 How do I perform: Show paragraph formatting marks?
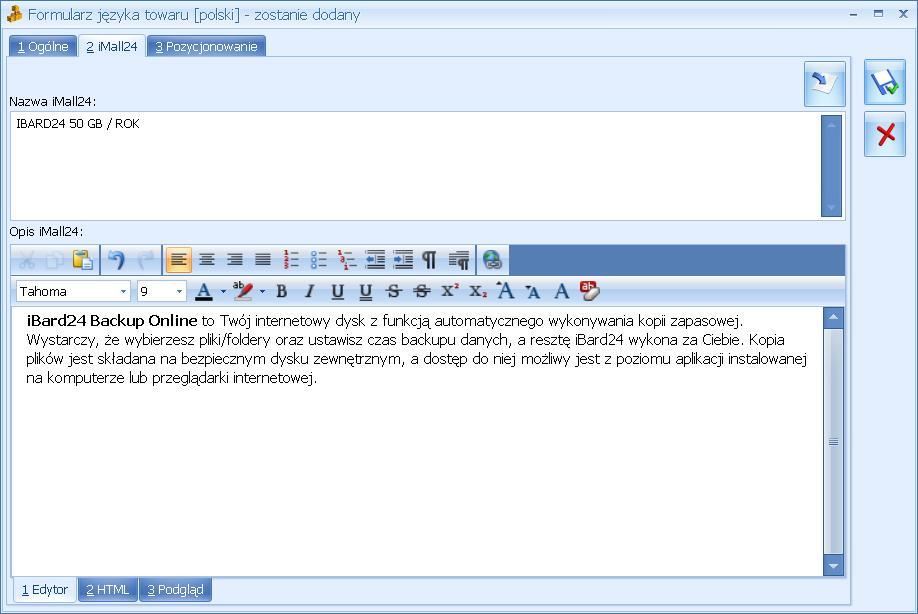[x=429, y=260]
